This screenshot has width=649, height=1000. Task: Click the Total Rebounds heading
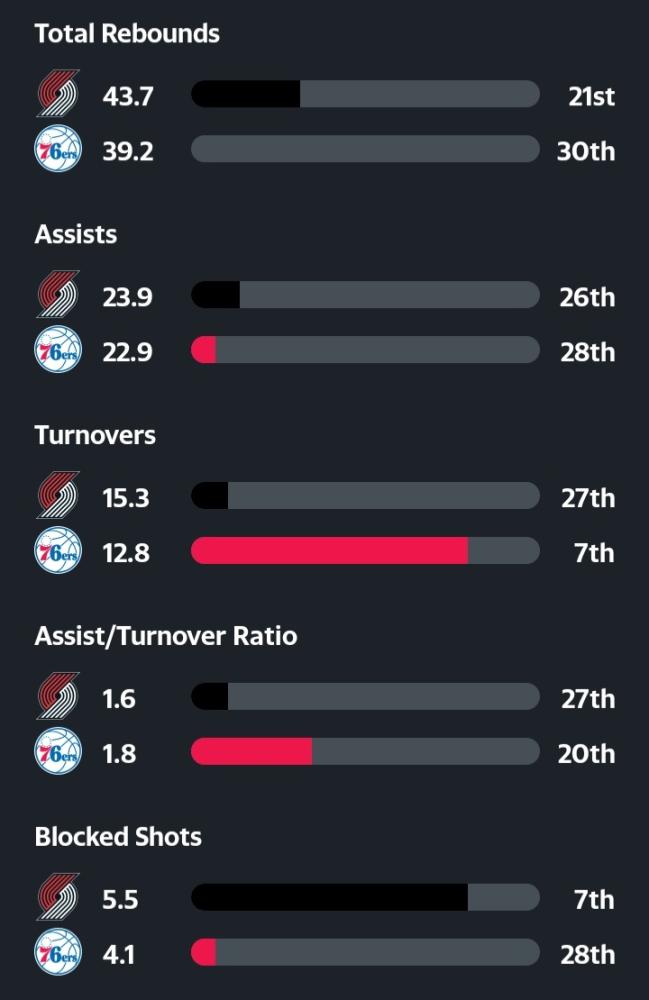127,33
